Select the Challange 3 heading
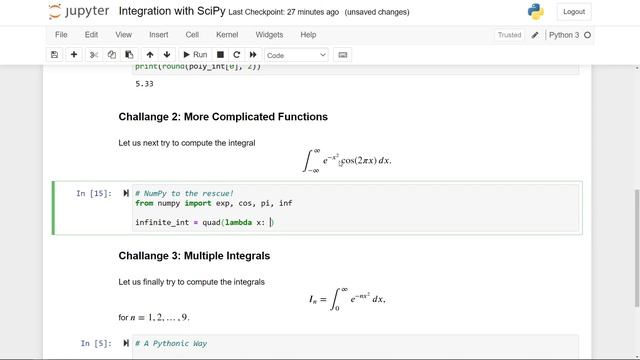 (194, 256)
